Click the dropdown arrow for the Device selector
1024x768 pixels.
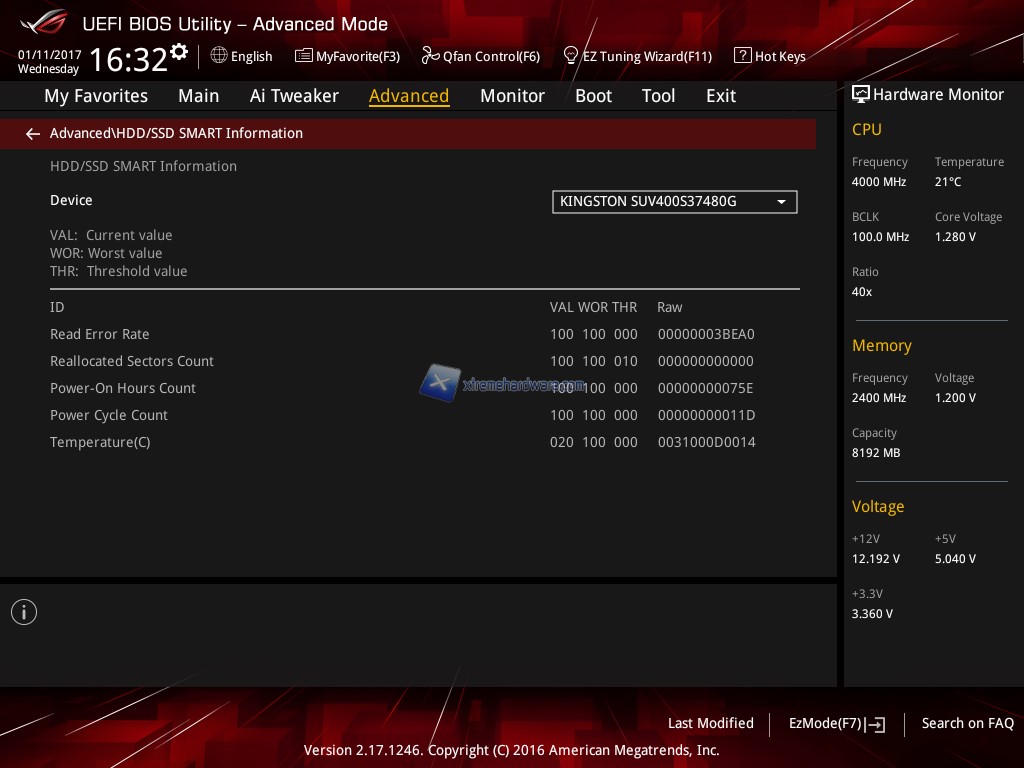pos(781,202)
